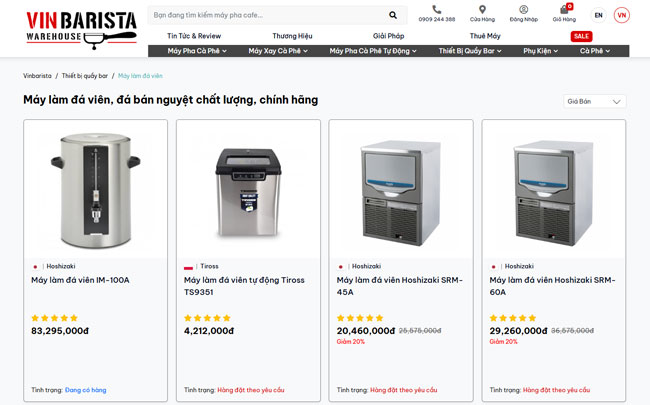Switch language to VN

click(621, 16)
